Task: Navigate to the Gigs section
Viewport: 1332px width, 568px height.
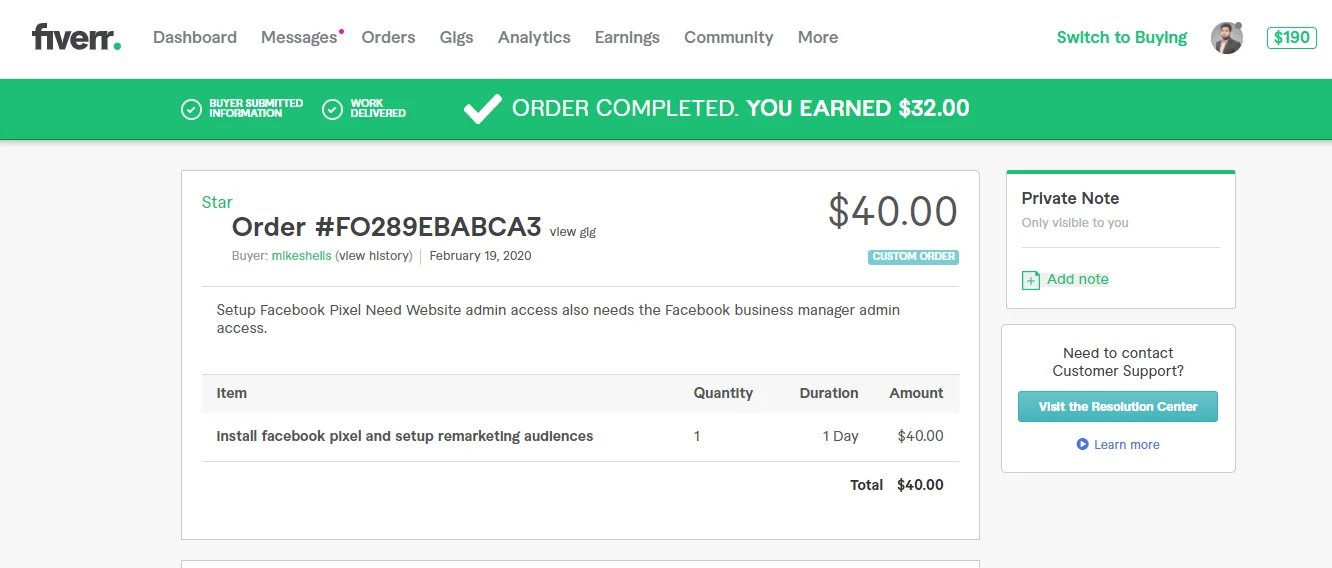Action: 456,38
